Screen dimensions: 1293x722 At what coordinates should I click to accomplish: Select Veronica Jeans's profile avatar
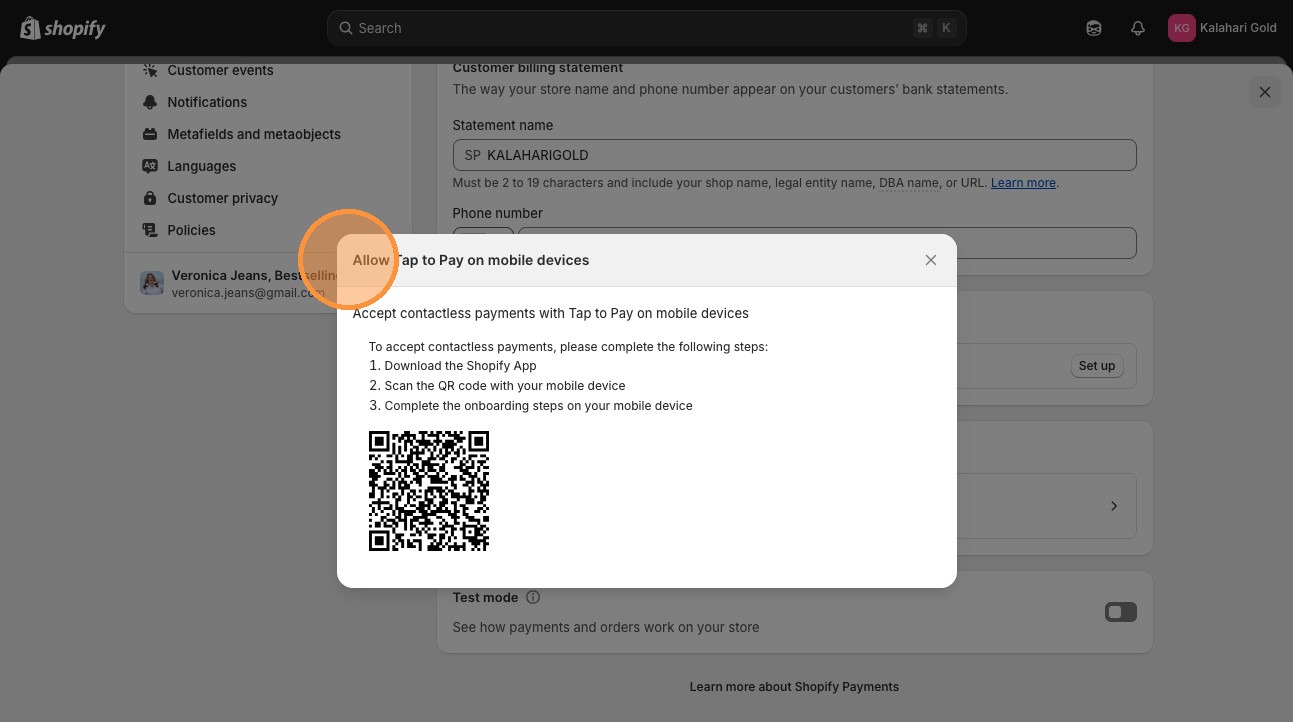152,283
